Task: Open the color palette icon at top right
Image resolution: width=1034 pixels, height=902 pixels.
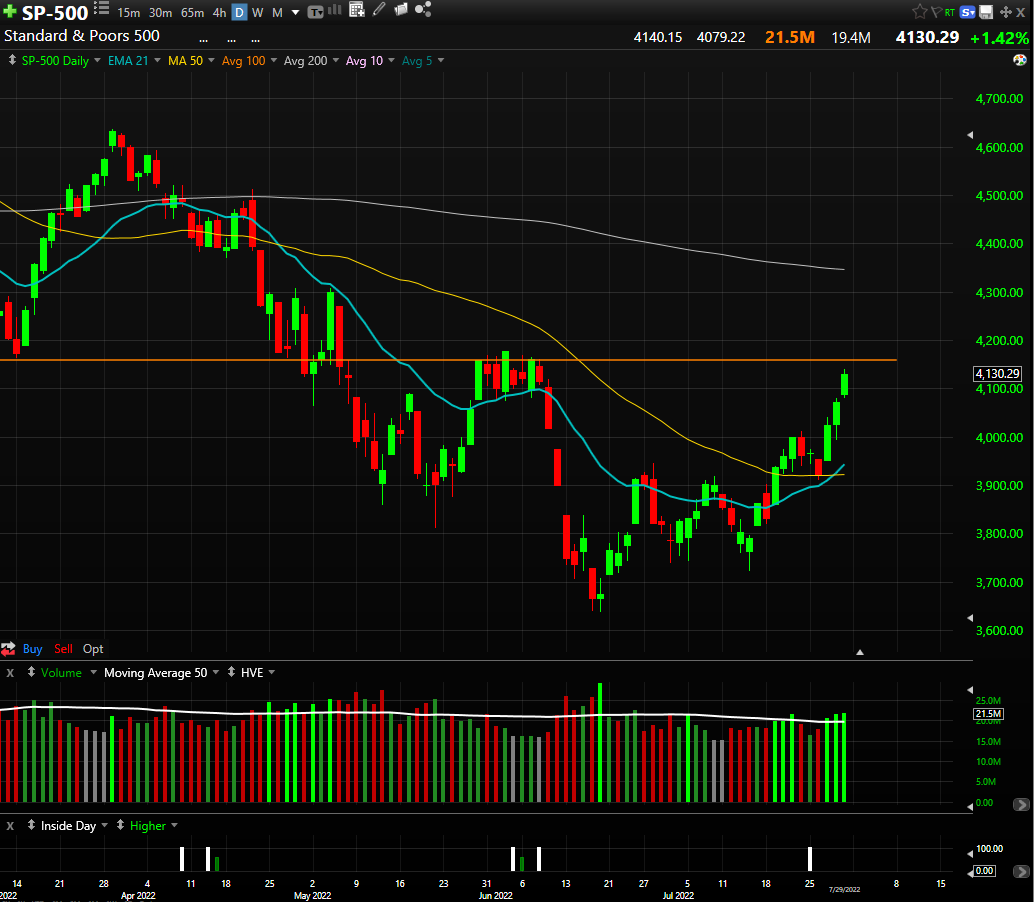Action: [x=1019, y=60]
